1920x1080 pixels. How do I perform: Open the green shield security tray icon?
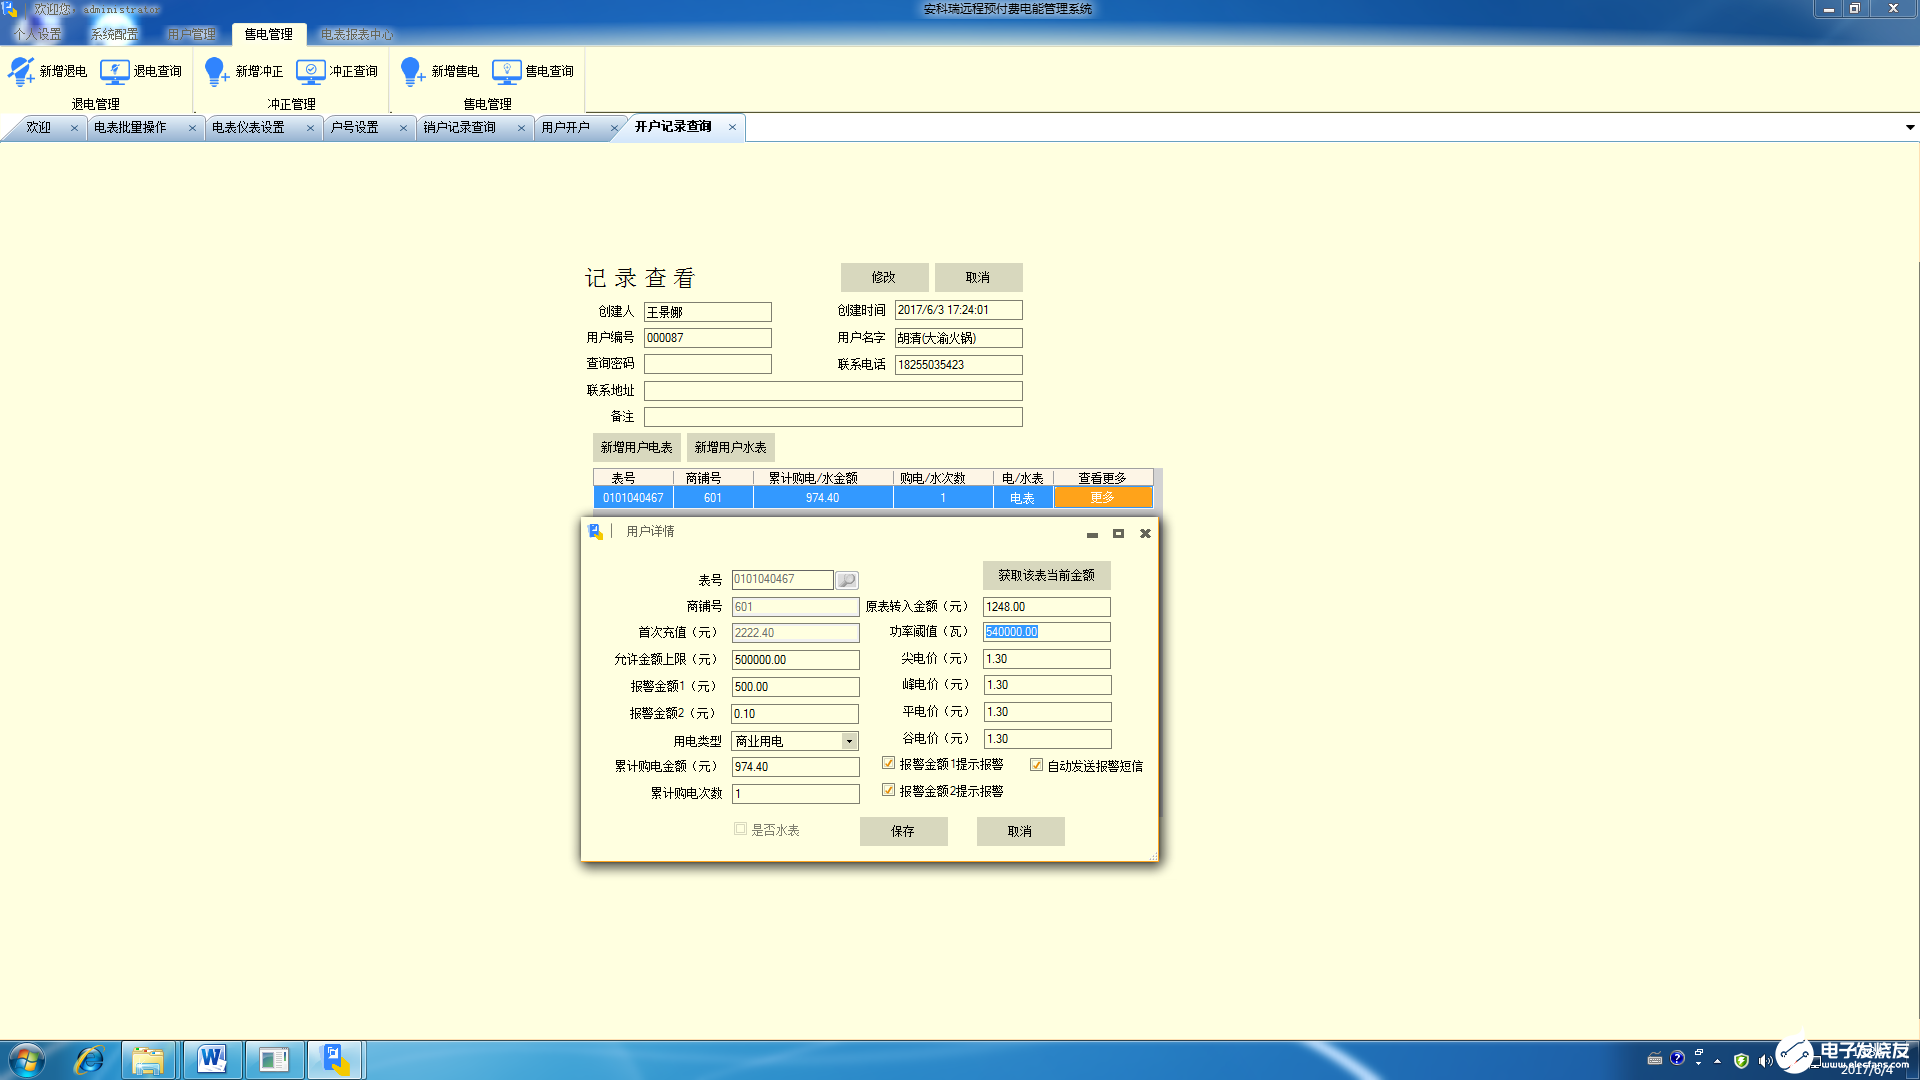pyautogui.click(x=1741, y=1061)
